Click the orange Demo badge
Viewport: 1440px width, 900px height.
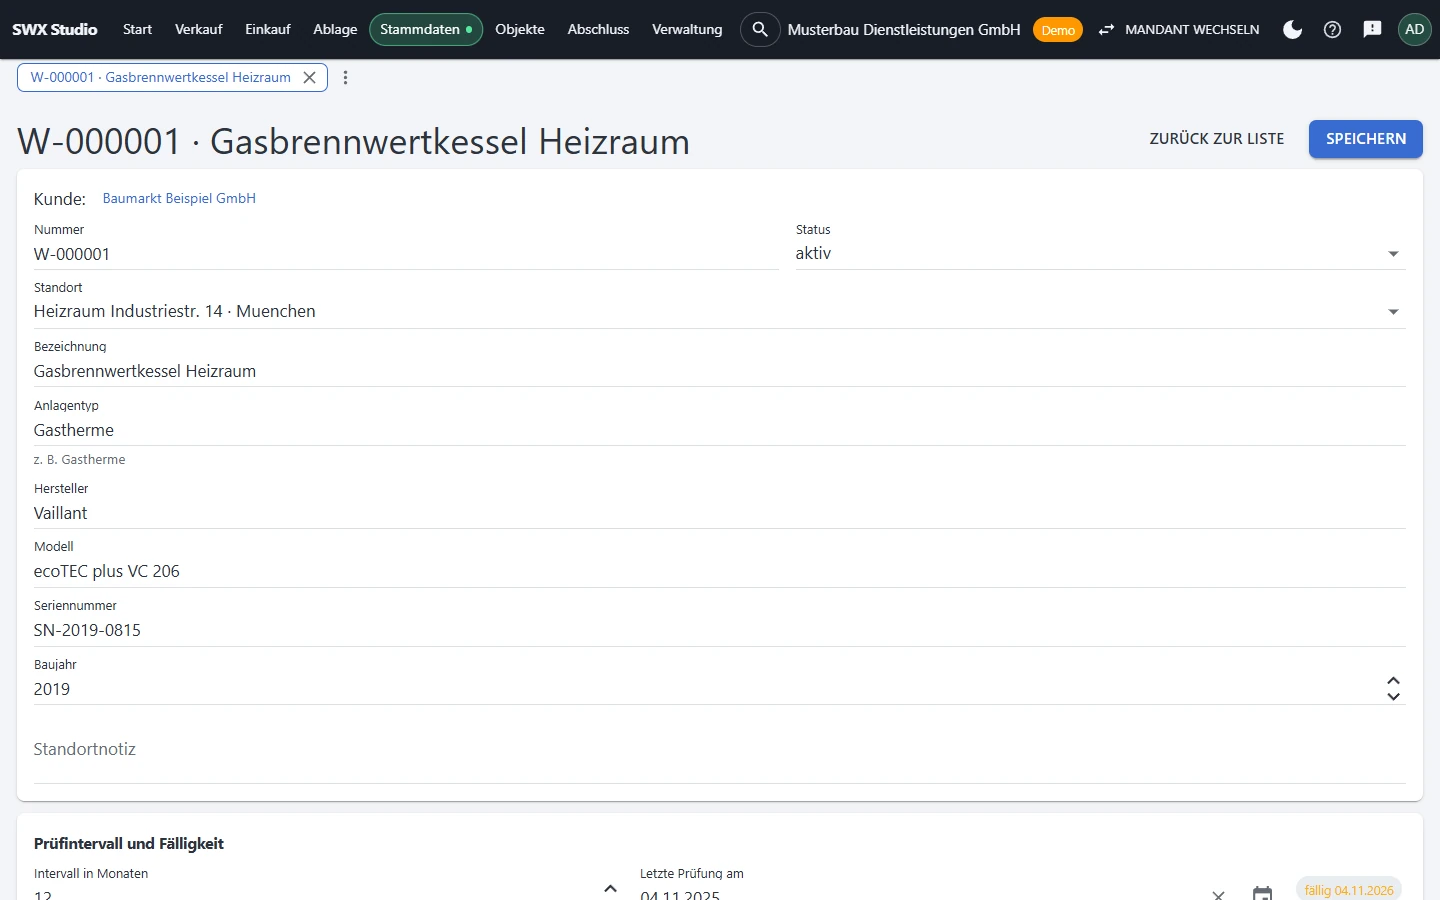click(x=1058, y=30)
